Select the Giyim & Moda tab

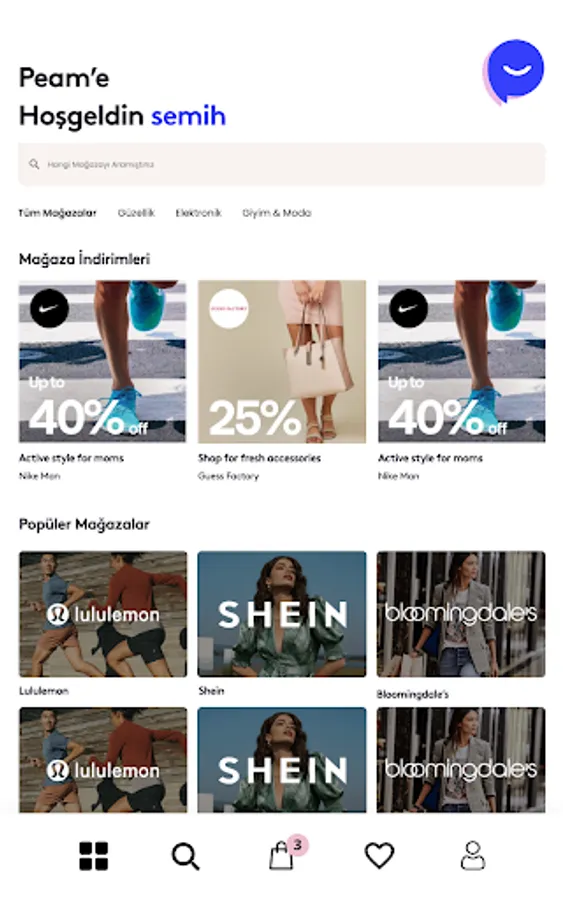[277, 213]
